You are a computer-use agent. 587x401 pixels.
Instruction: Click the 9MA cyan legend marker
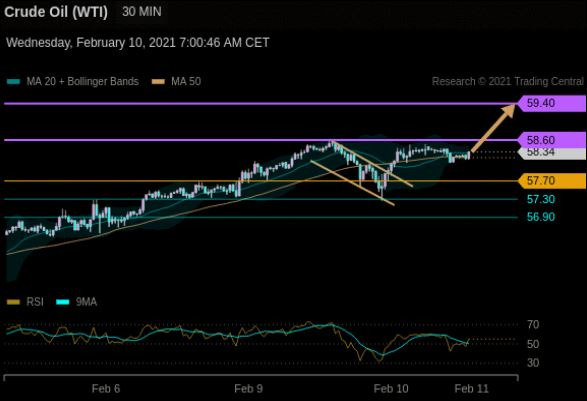63,302
